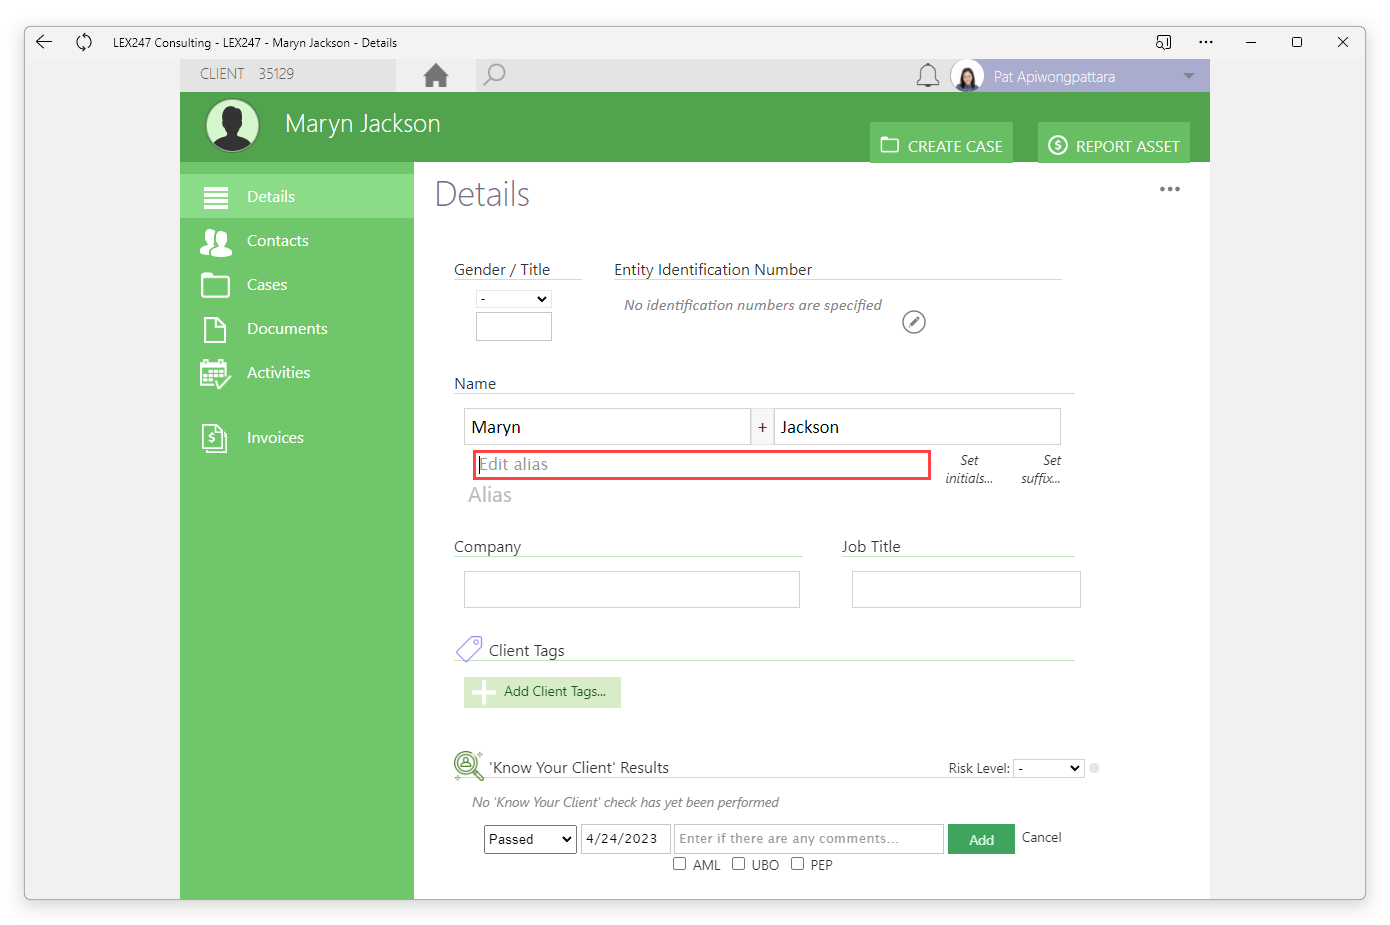Click the CLIENT 35129 label

pos(247,74)
